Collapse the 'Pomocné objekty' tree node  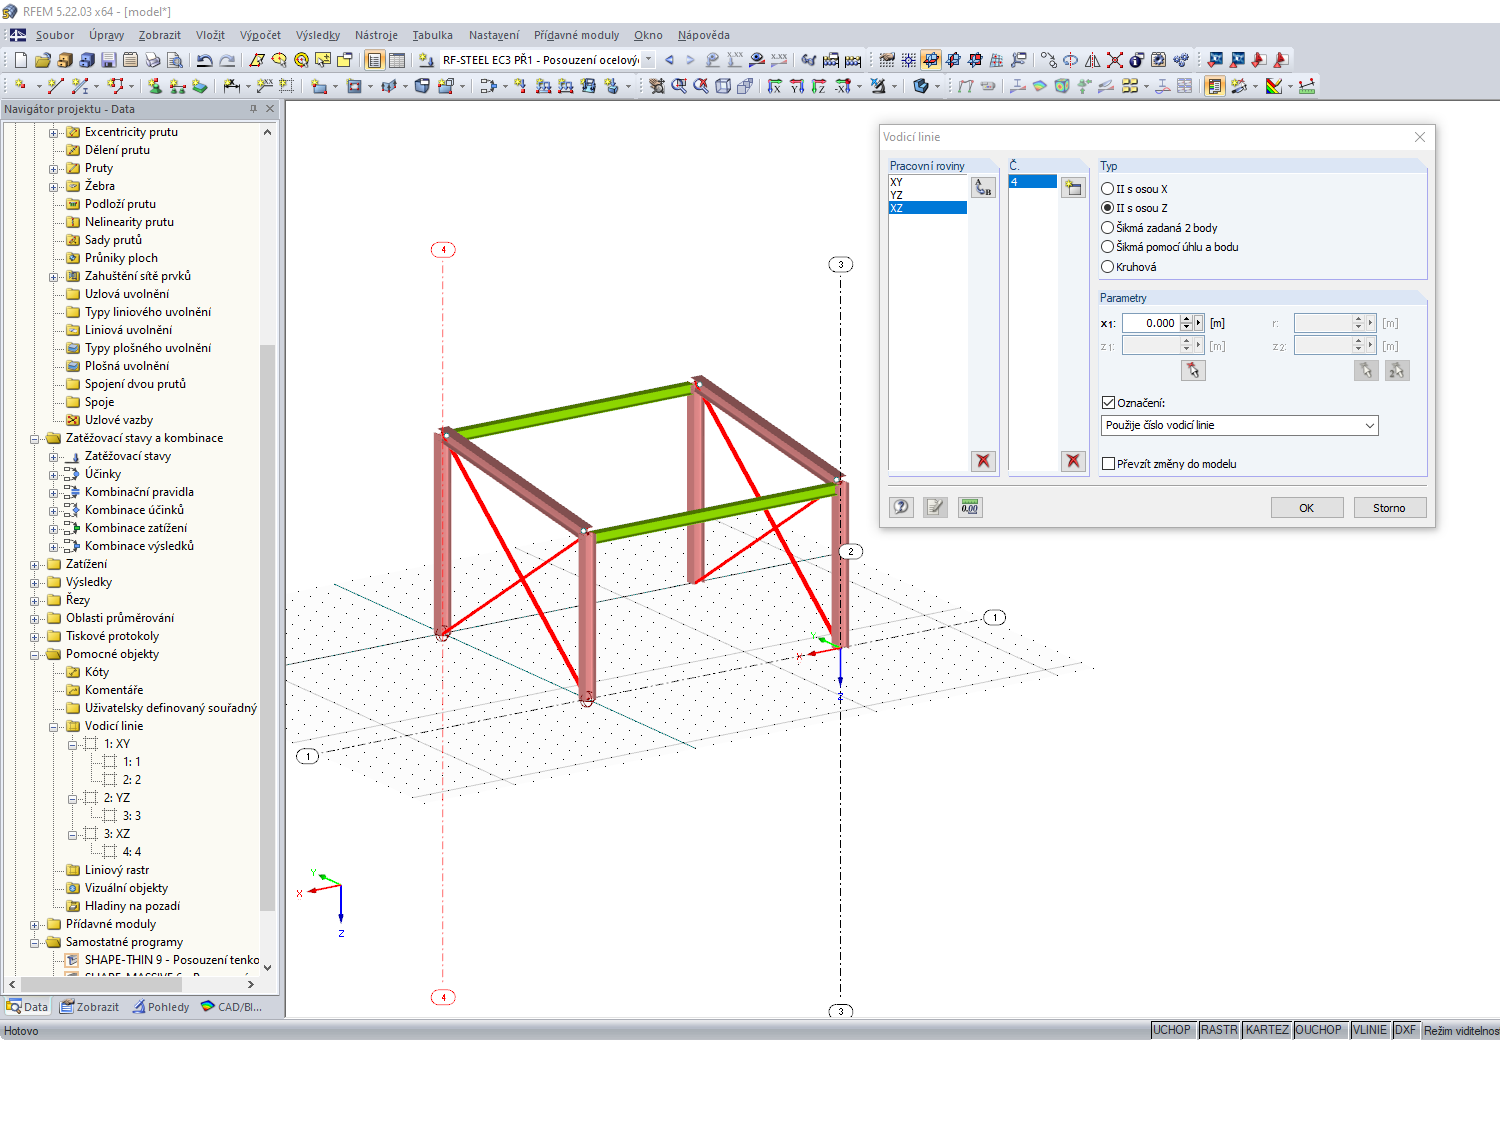[x=35, y=654]
